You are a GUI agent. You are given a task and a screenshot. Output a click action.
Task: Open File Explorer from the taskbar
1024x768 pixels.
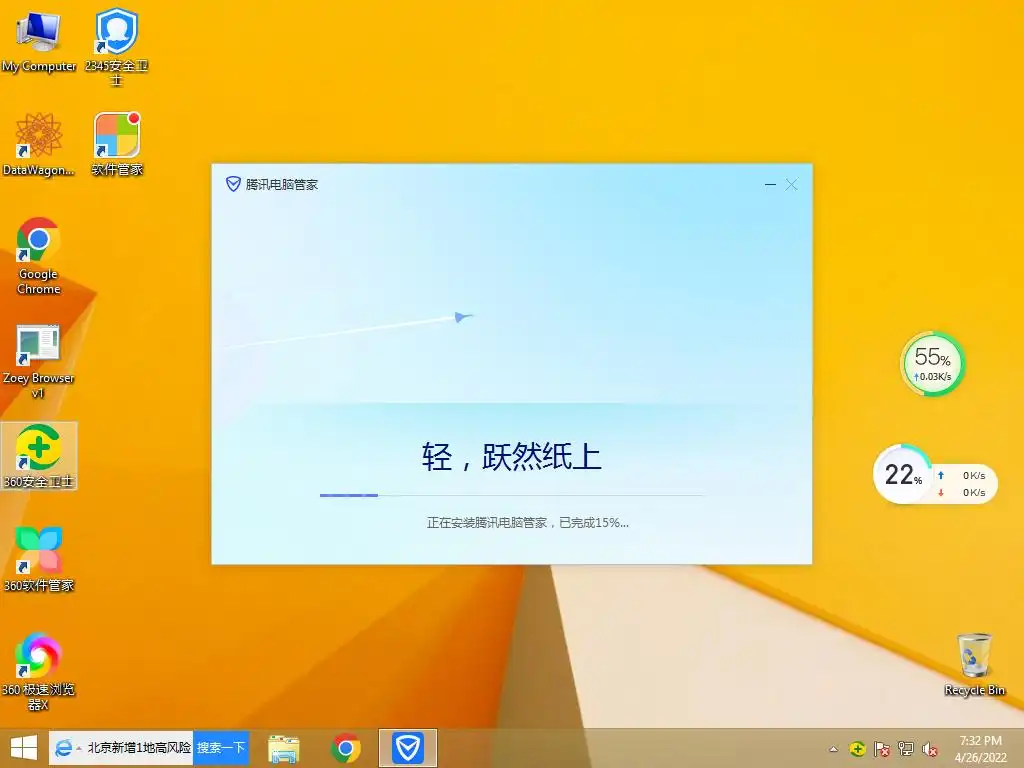pos(283,748)
